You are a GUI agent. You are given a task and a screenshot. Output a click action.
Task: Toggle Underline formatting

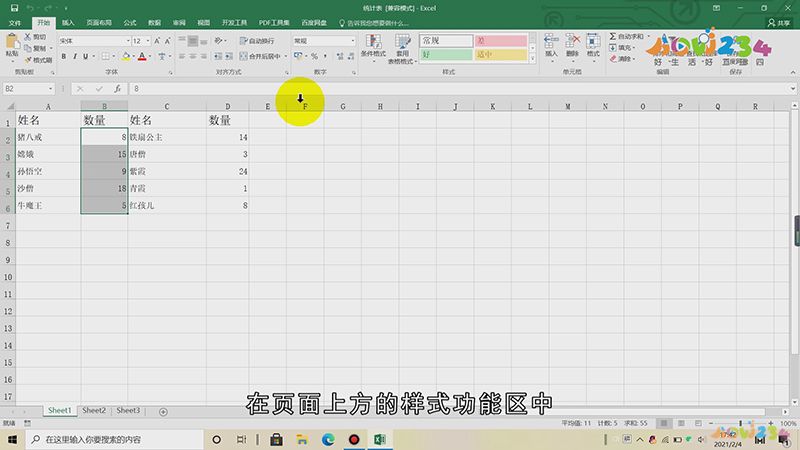(x=85, y=56)
